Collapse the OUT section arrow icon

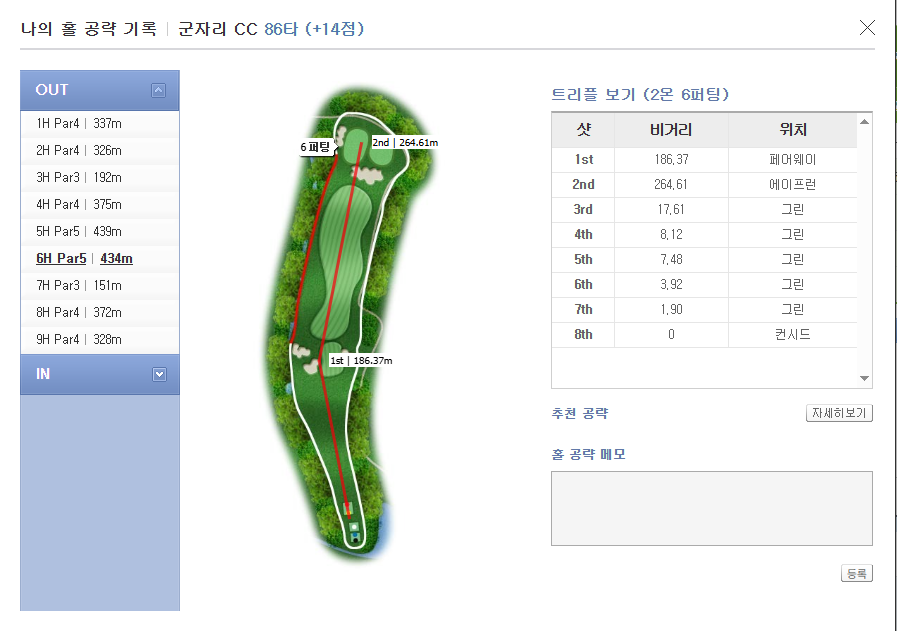click(x=158, y=90)
